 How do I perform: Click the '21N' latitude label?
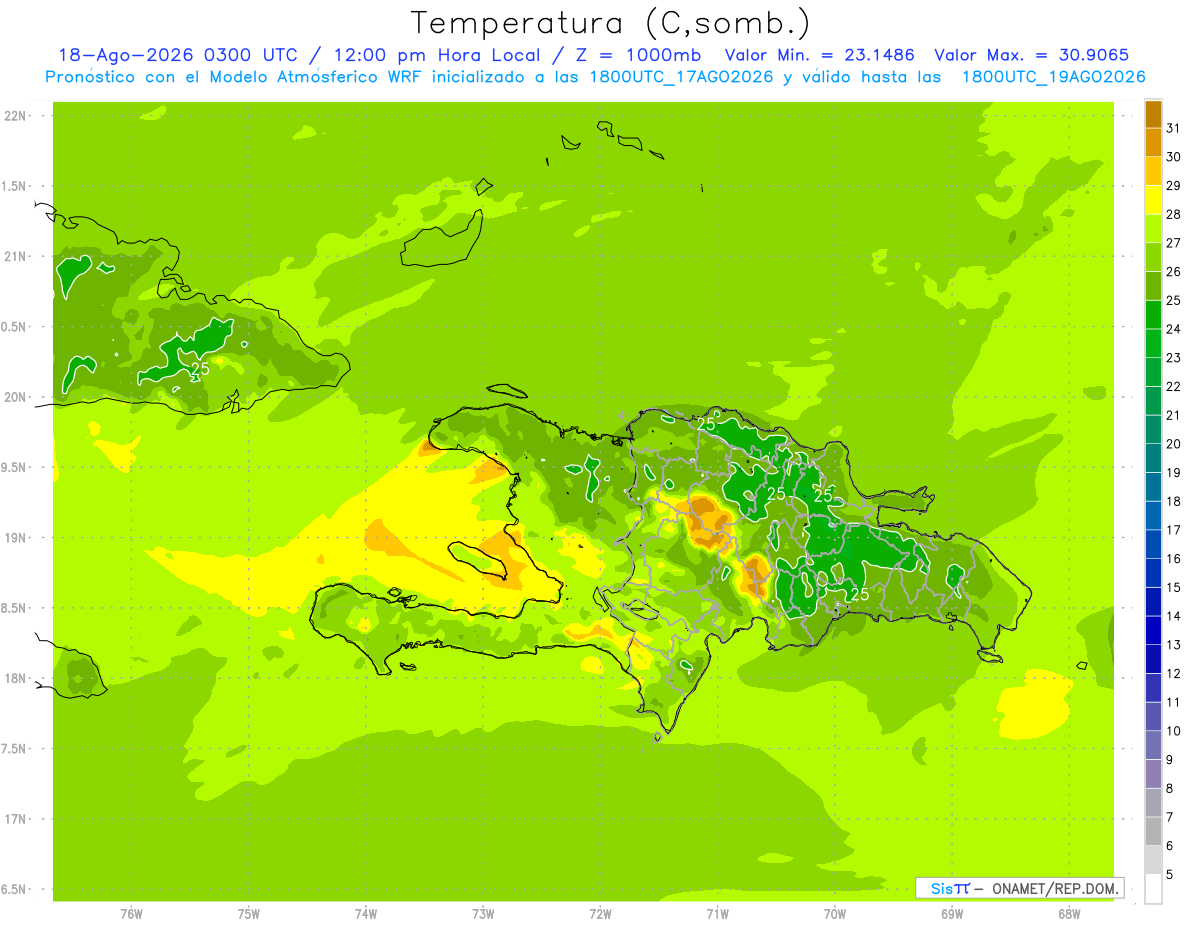coord(16,257)
